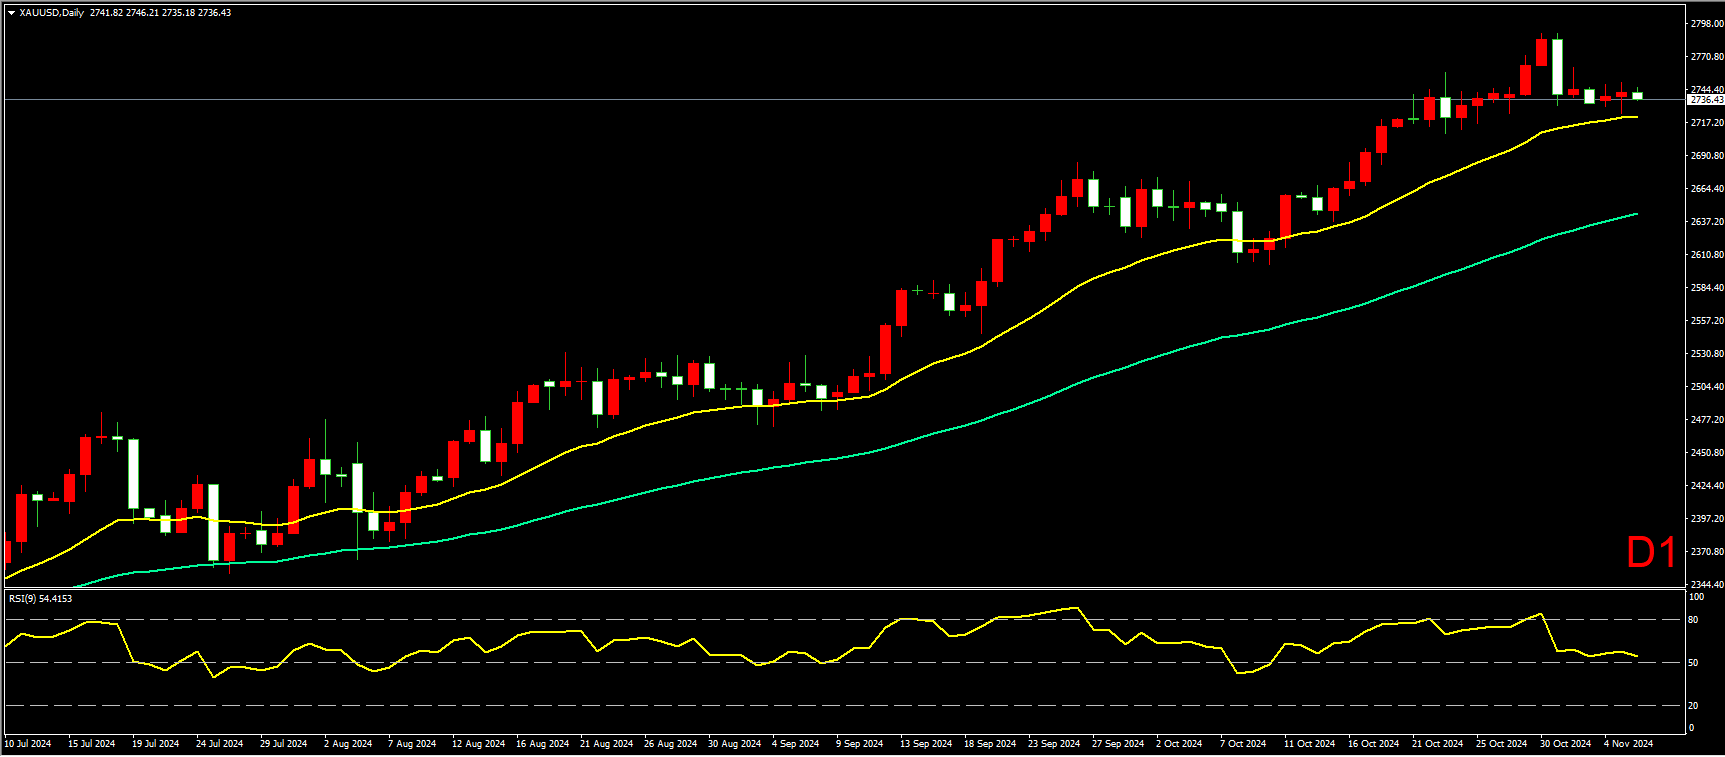
Task: Click the 2557.20 price axis label
Action: (1707, 321)
